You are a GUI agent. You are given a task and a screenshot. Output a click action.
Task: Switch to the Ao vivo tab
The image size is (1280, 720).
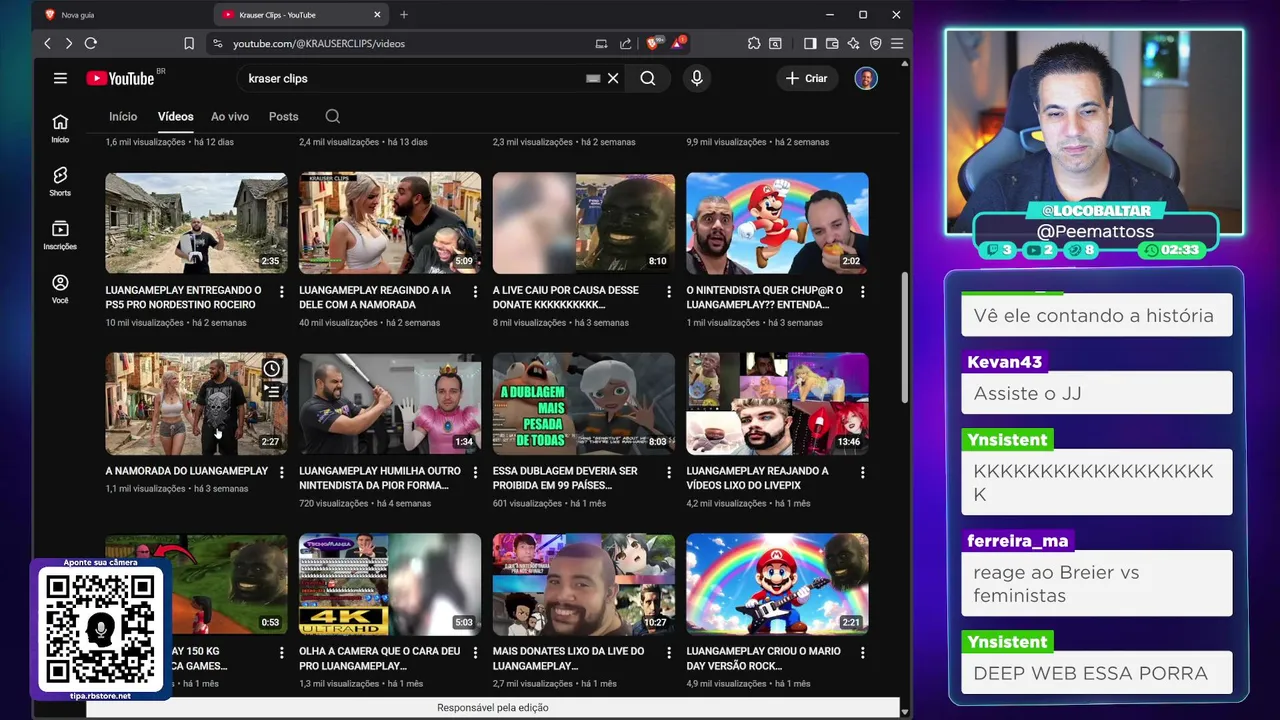[x=230, y=116]
